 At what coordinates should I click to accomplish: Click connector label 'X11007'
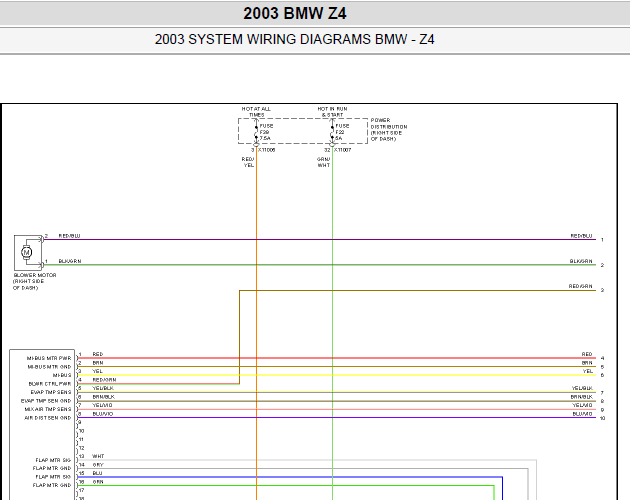(342, 150)
